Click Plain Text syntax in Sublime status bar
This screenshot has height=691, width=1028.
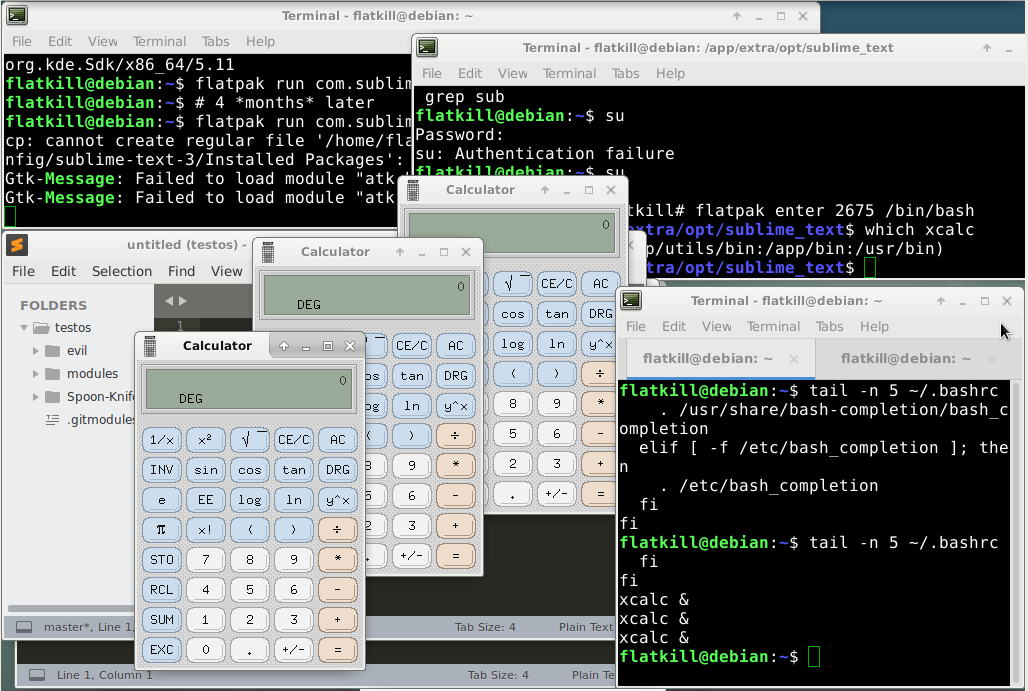click(x=585, y=627)
